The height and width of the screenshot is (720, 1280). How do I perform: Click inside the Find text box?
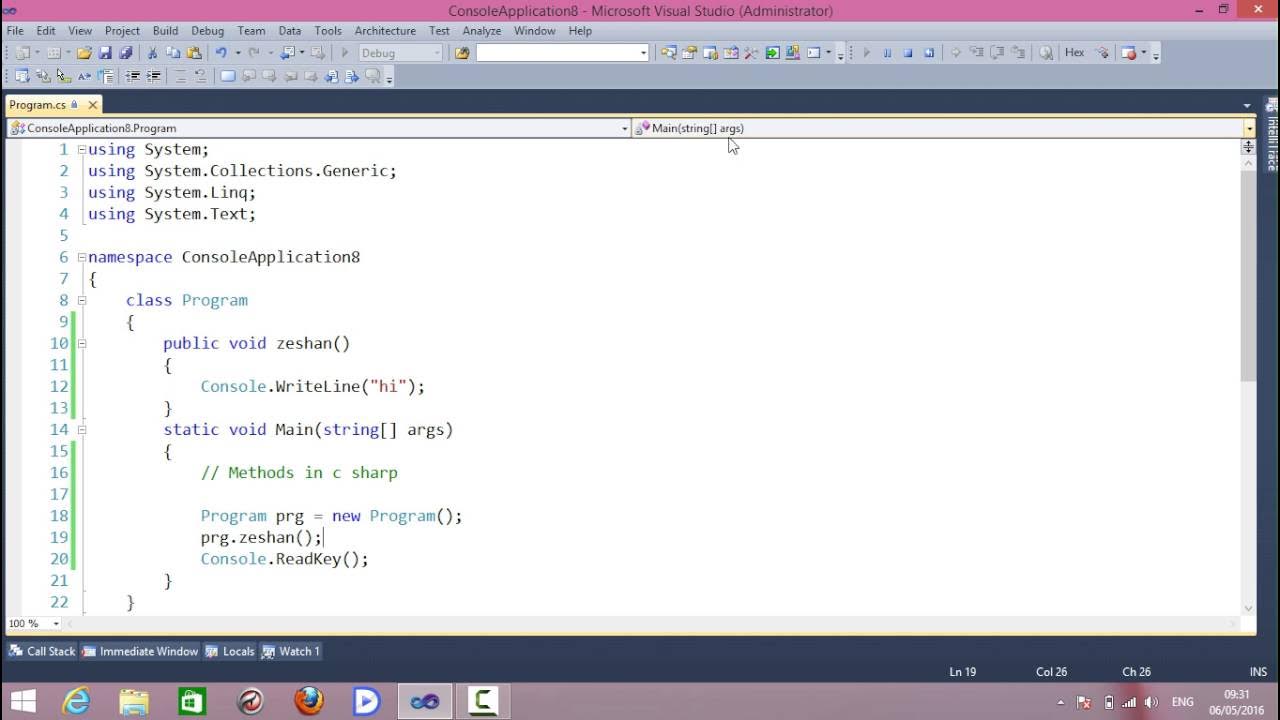(x=556, y=53)
